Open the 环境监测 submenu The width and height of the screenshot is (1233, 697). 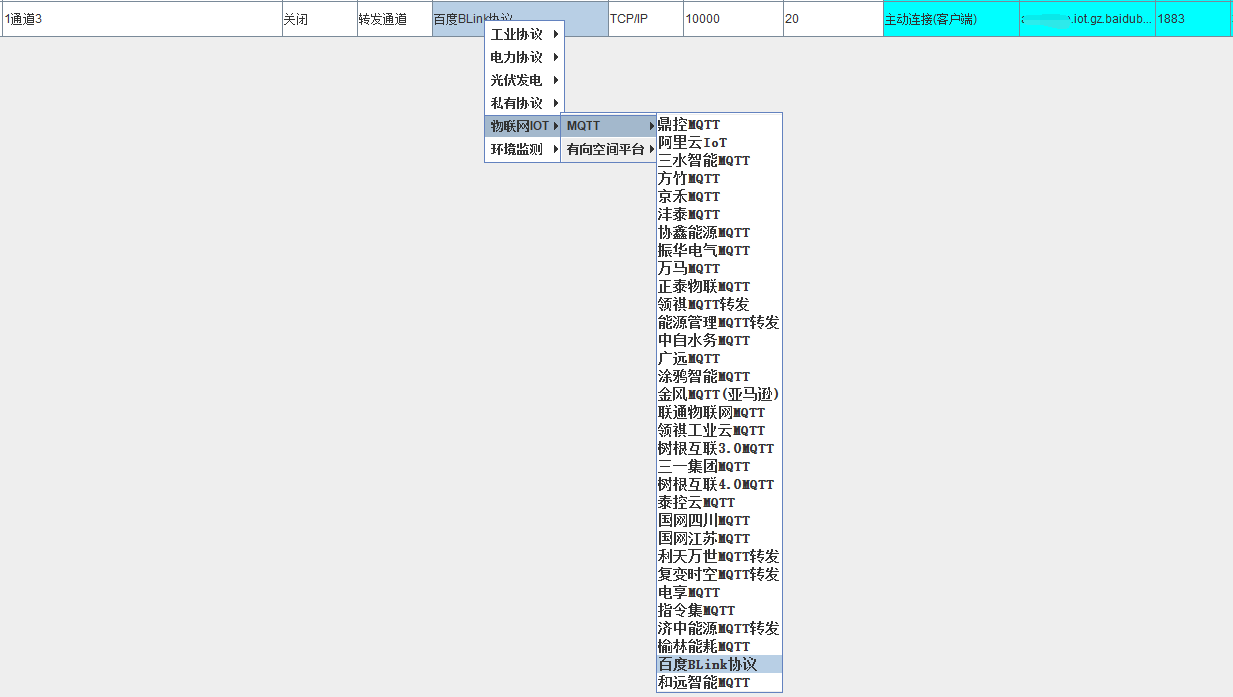pyautogui.click(x=524, y=149)
